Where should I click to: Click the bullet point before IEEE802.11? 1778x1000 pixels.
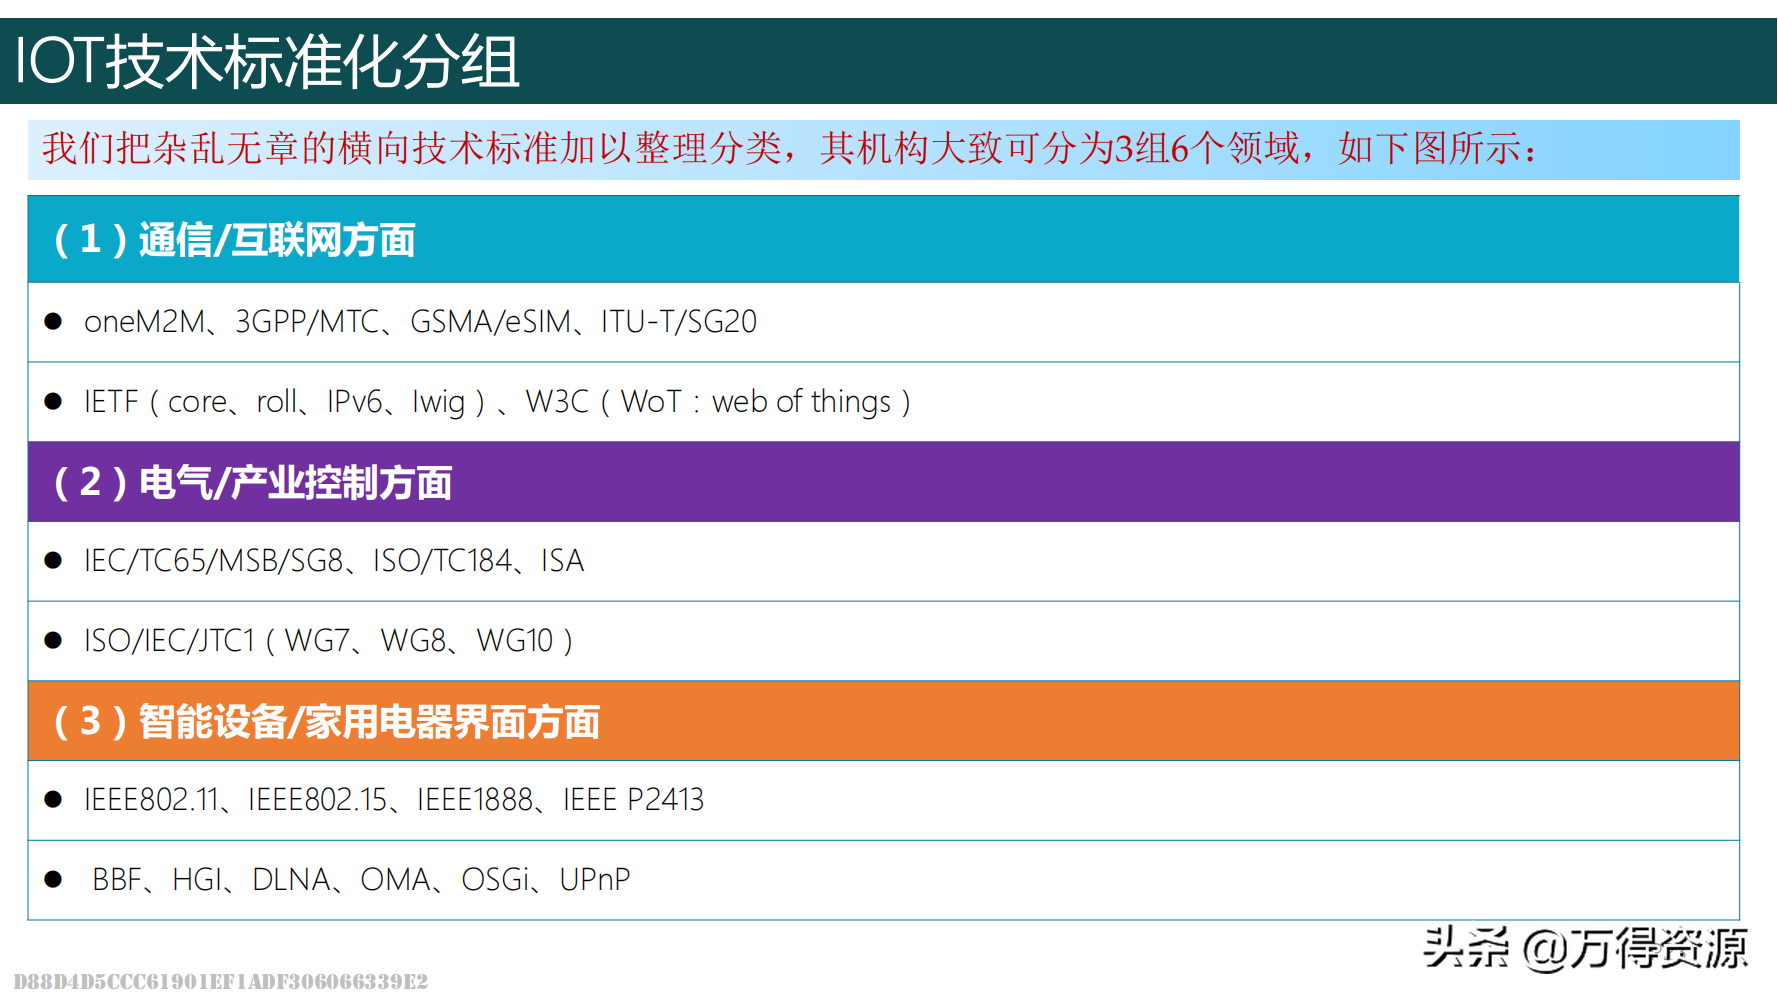(54, 800)
